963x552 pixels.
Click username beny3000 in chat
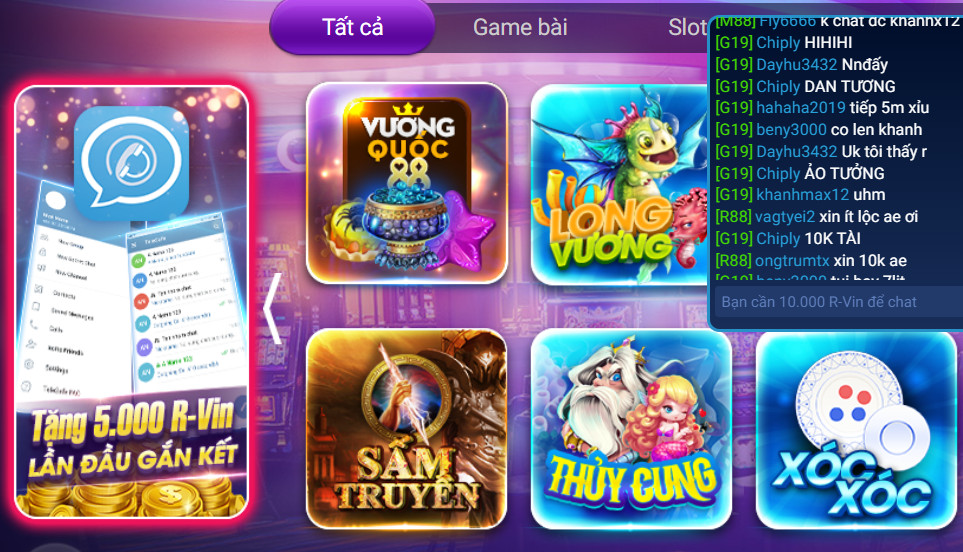pos(791,130)
